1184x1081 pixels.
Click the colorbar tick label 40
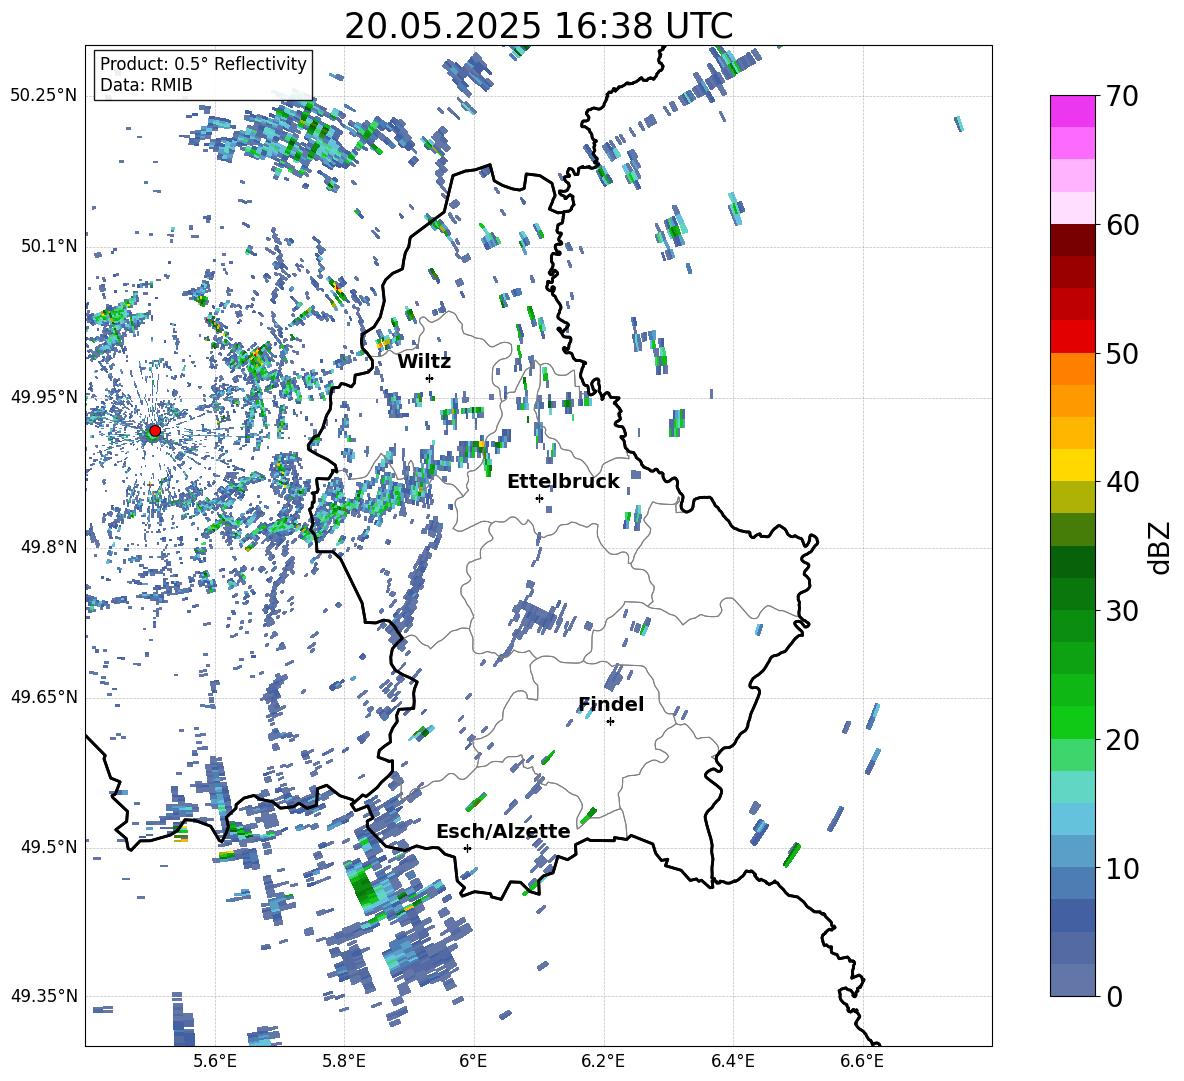1122,482
